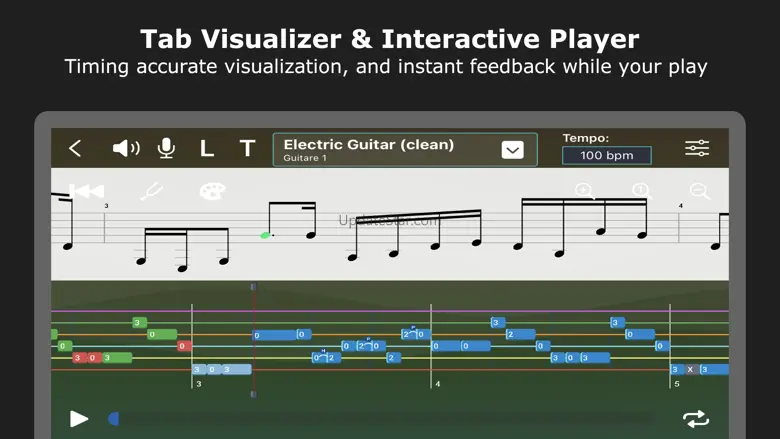The image size is (780, 439).
Task: Select the measure 4 marker in tab
Action: point(437,384)
